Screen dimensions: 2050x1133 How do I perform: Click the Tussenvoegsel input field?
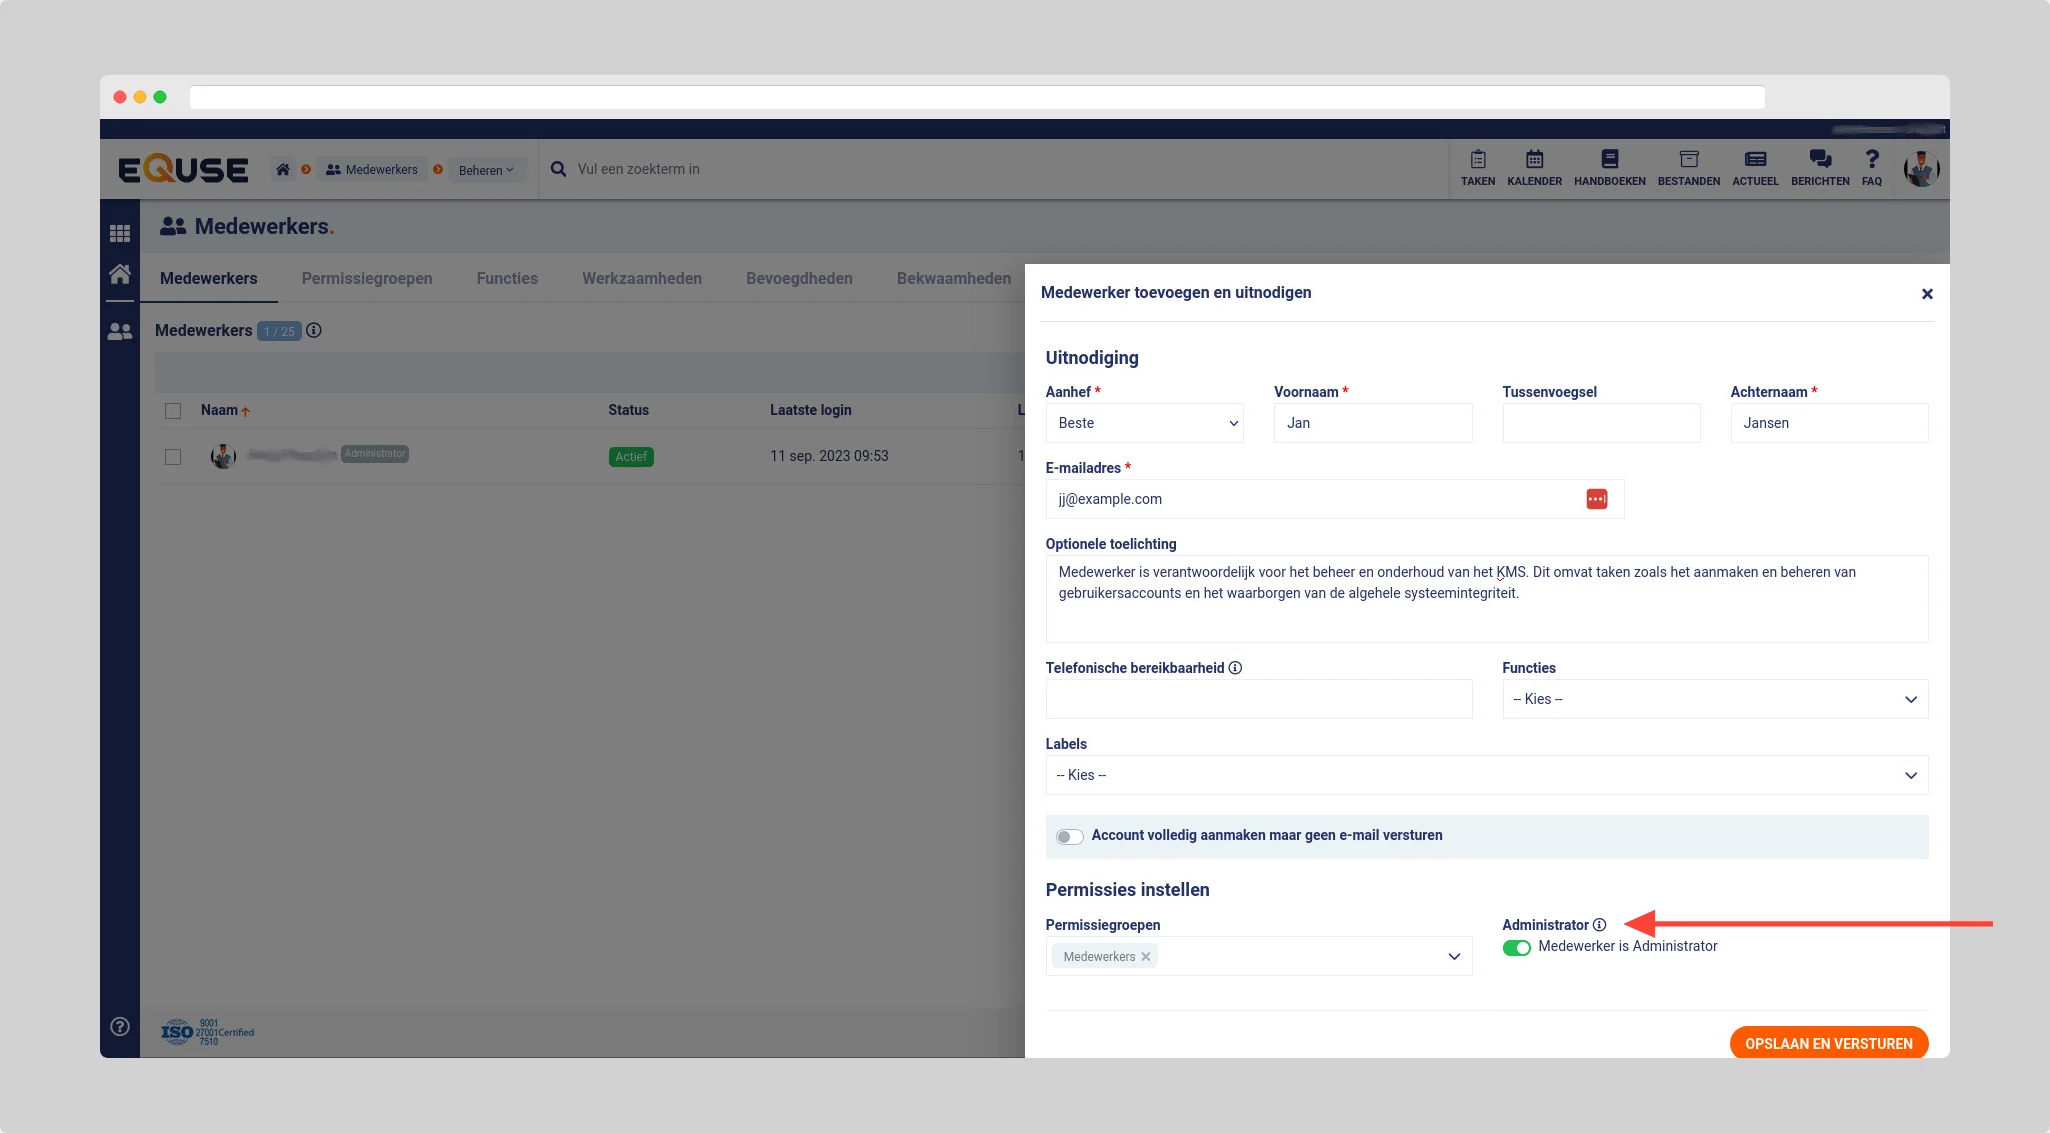click(1600, 423)
